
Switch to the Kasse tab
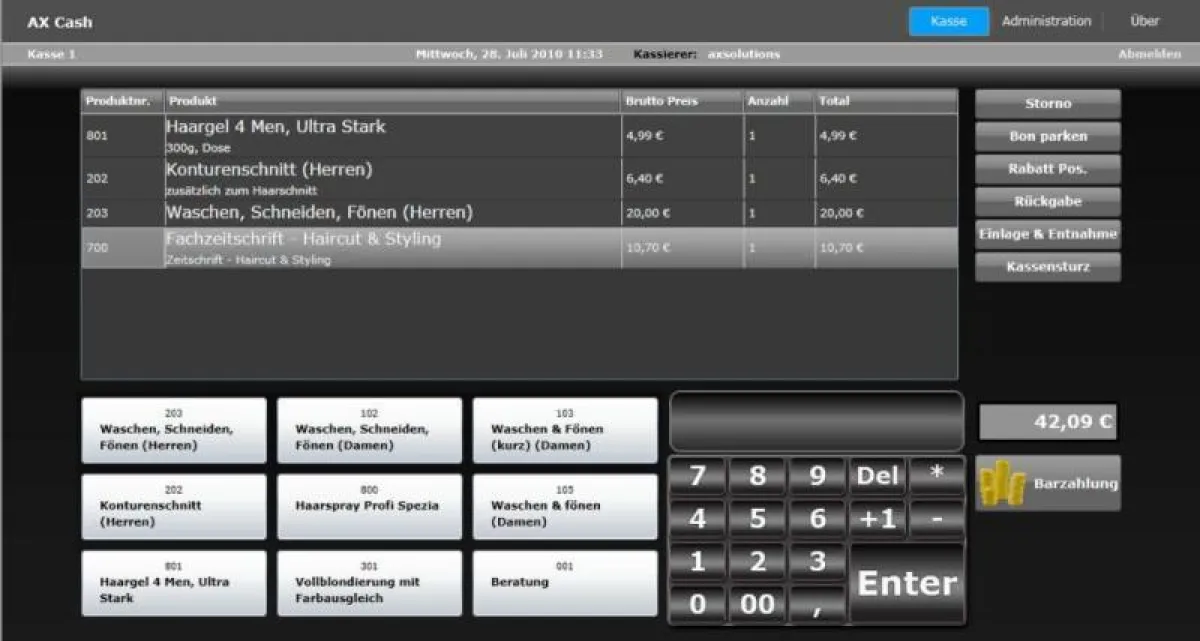[x=948, y=21]
